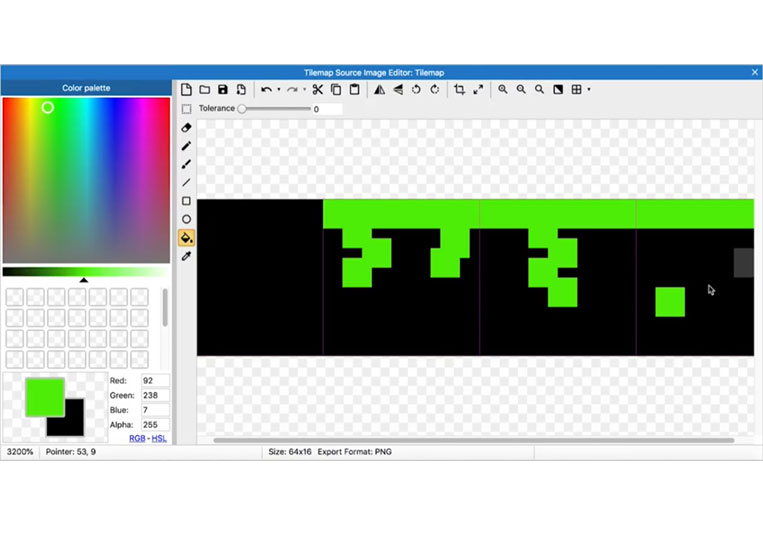Click the canvas size arrows icon
The image size is (763, 541).
(478, 90)
